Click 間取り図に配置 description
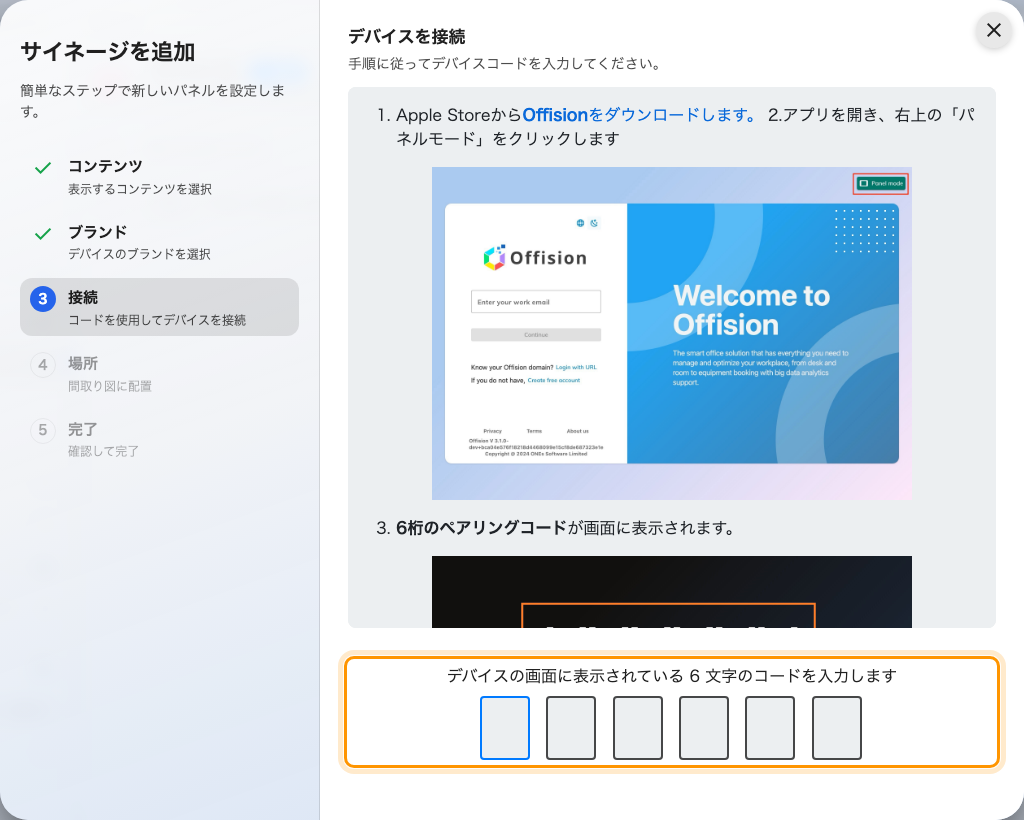1024x820 pixels. tap(110, 386)
